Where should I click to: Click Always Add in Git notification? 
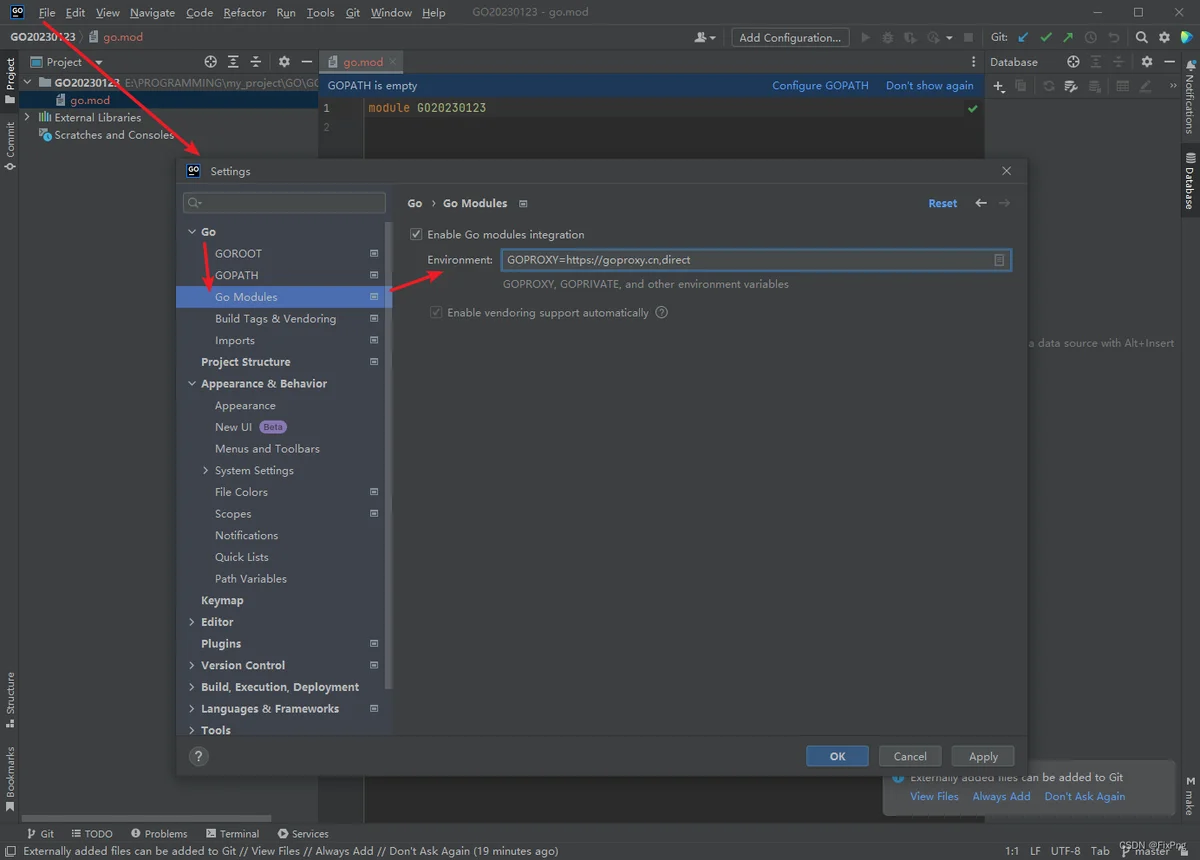click(1001, 797)
